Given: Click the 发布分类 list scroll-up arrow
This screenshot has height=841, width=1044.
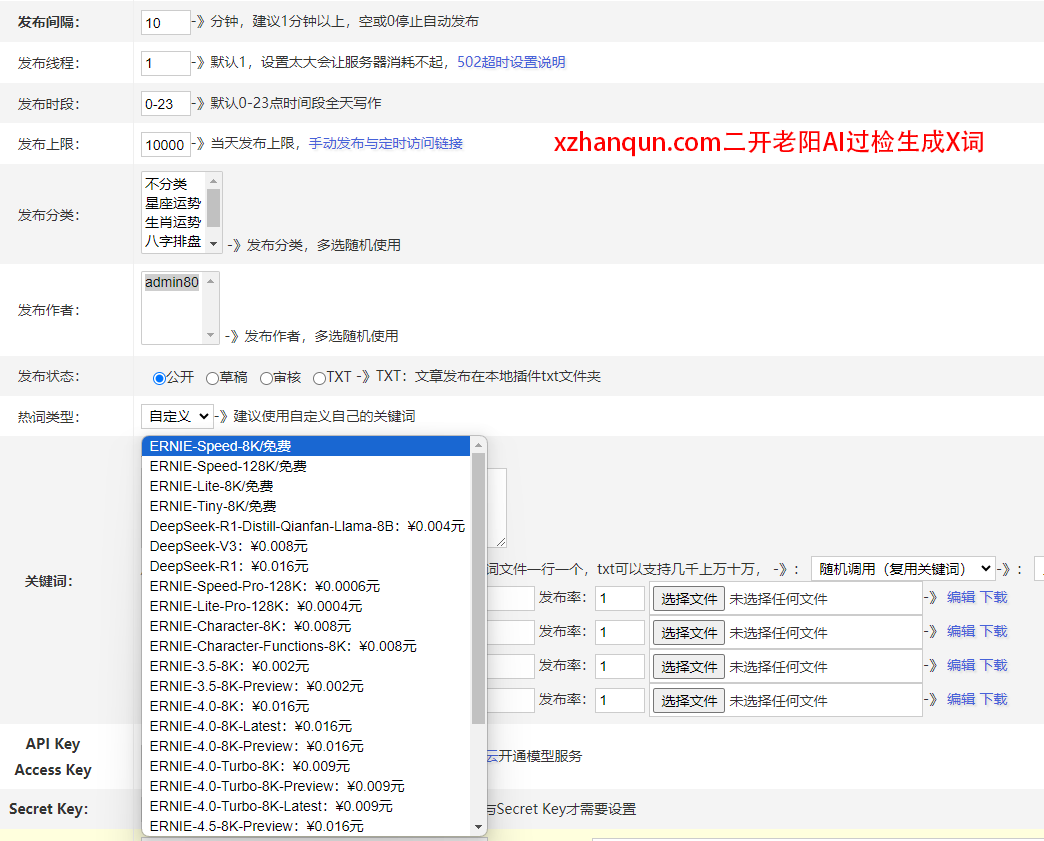Looking at the screenshot, I should 213,181.
